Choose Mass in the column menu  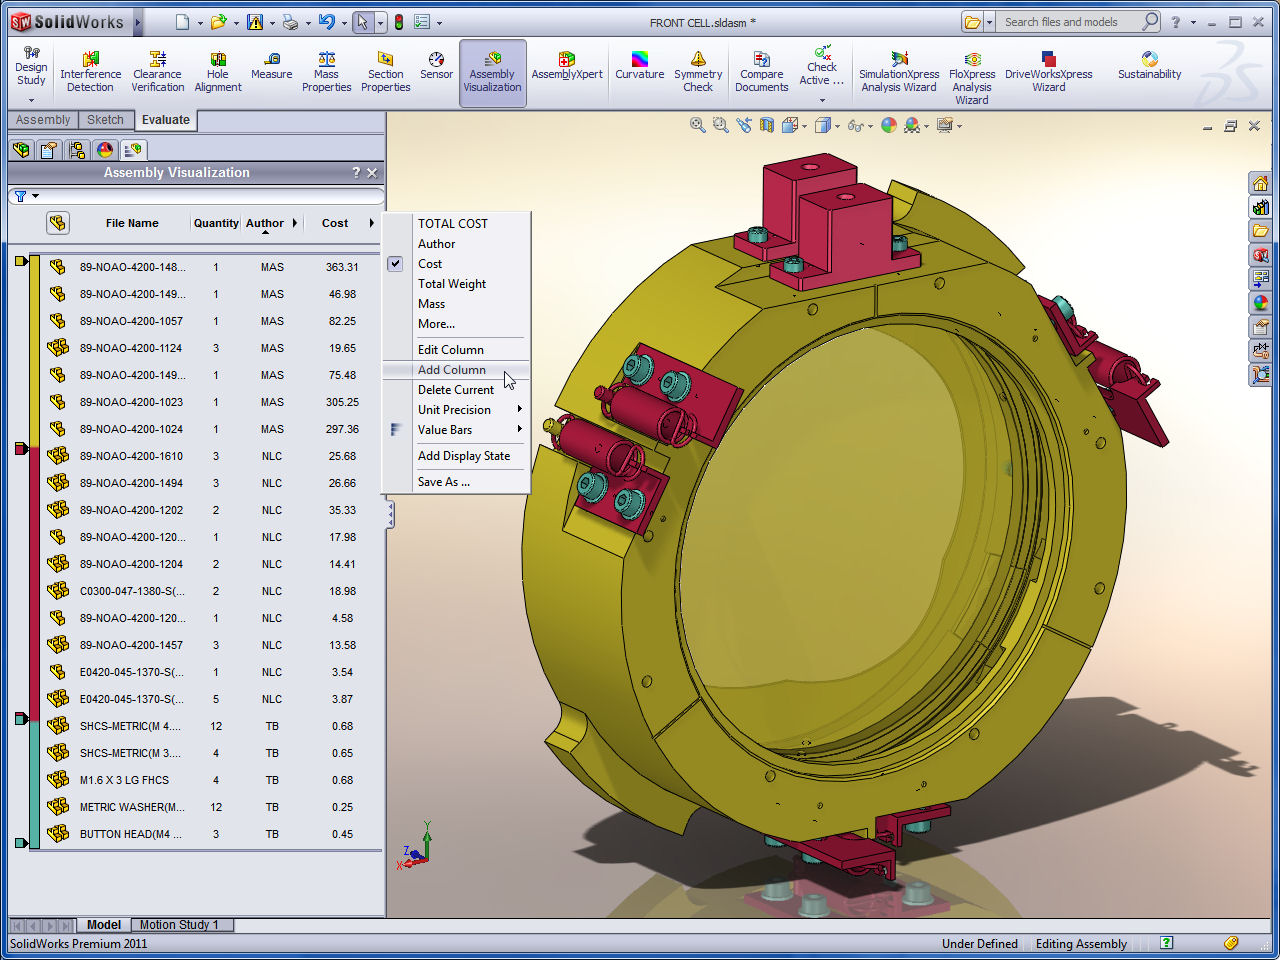coord(431,304)
